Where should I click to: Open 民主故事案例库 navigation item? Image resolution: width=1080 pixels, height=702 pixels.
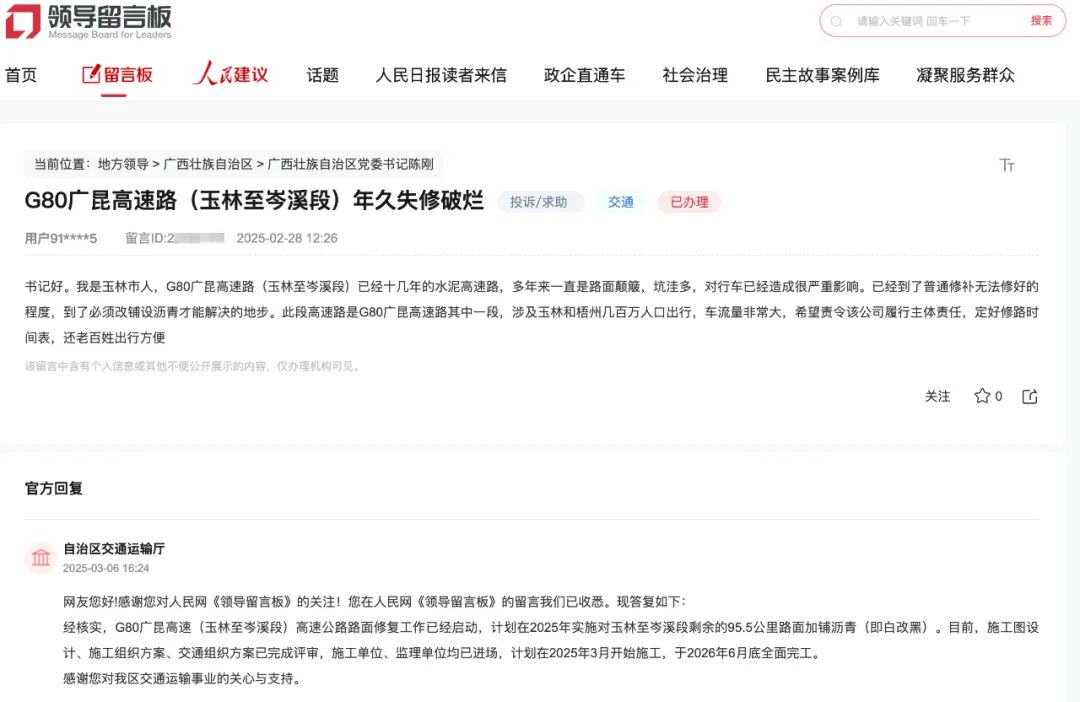point(822,75)
